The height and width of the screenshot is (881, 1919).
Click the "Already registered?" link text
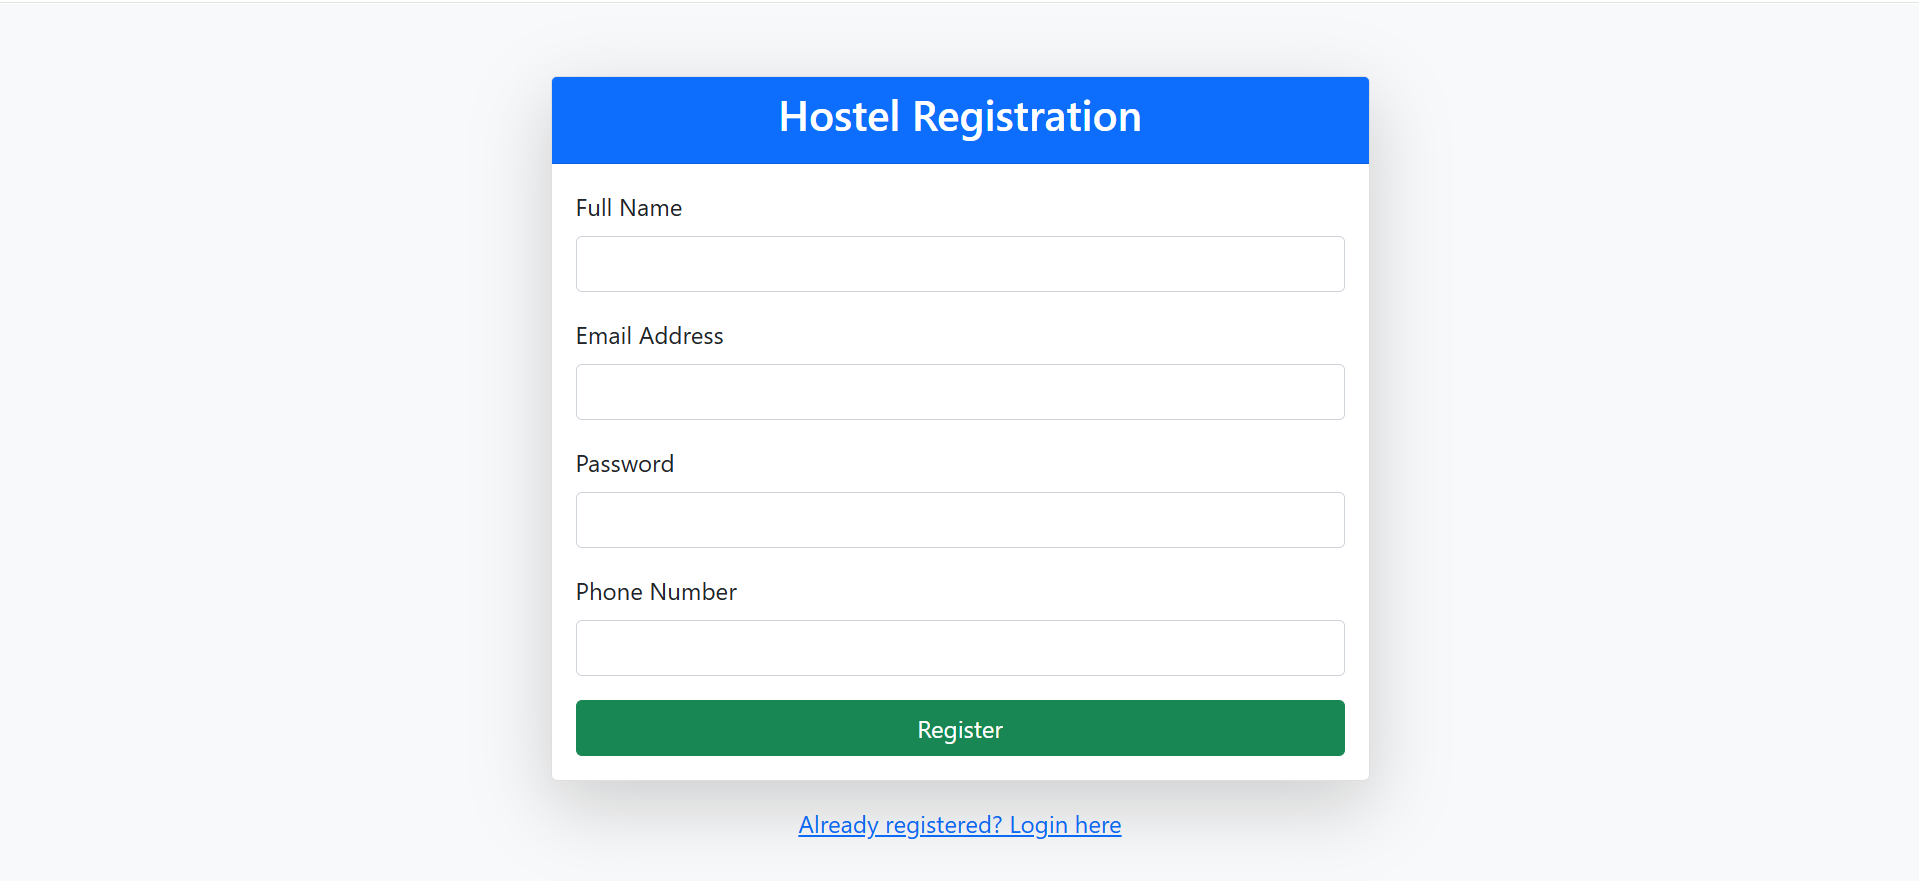(x=900, y=825)
